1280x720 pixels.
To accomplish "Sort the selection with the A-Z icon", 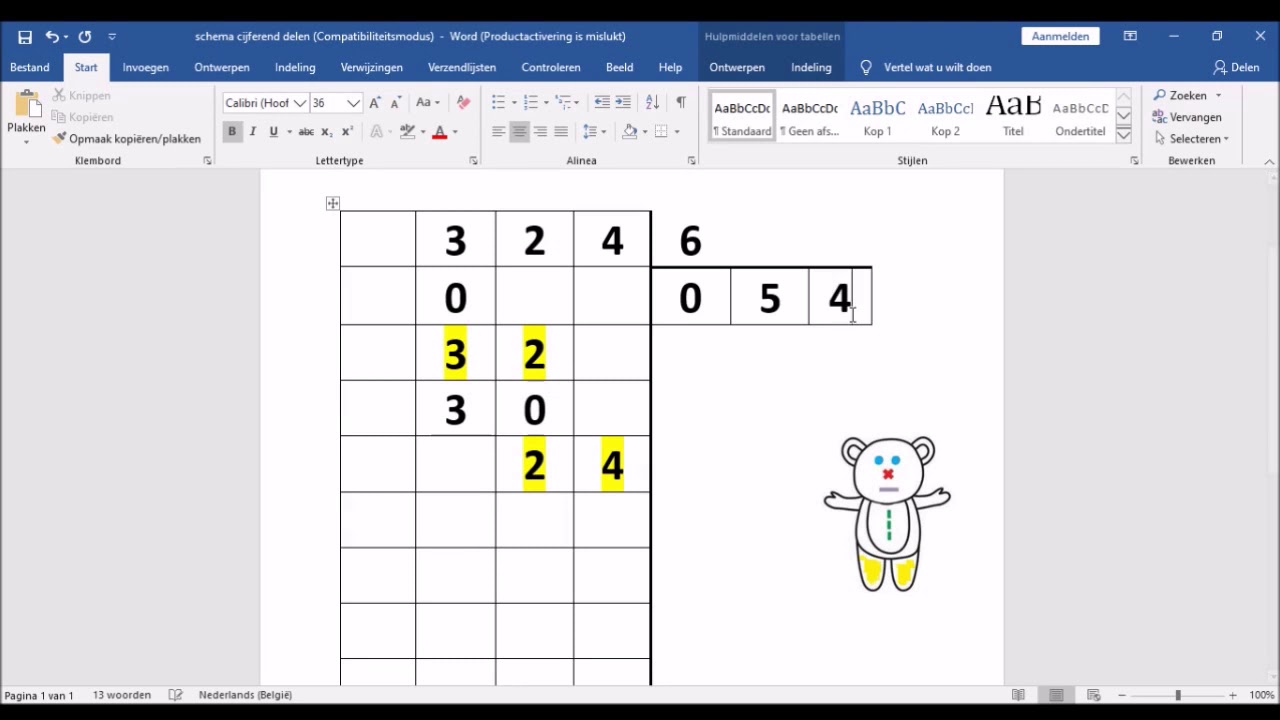I will (652, 103).
